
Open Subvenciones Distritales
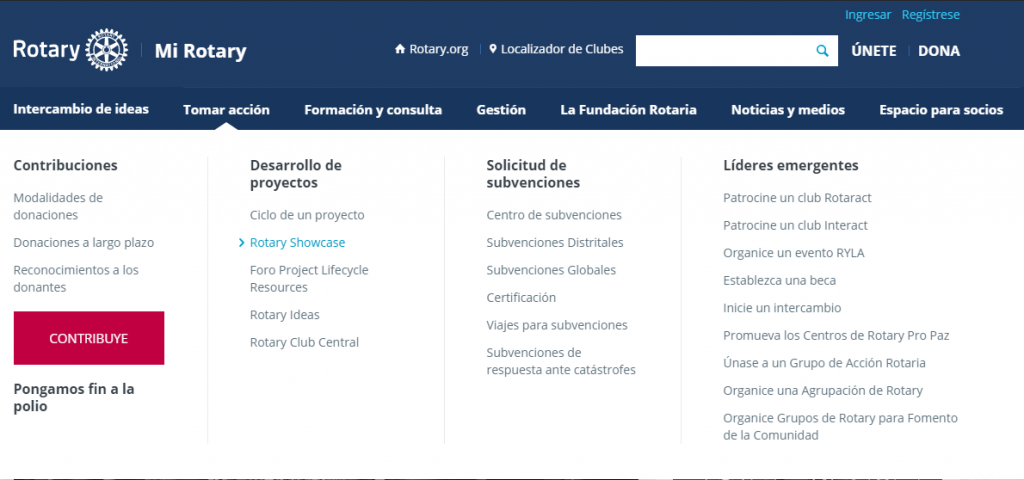(555, 242)
